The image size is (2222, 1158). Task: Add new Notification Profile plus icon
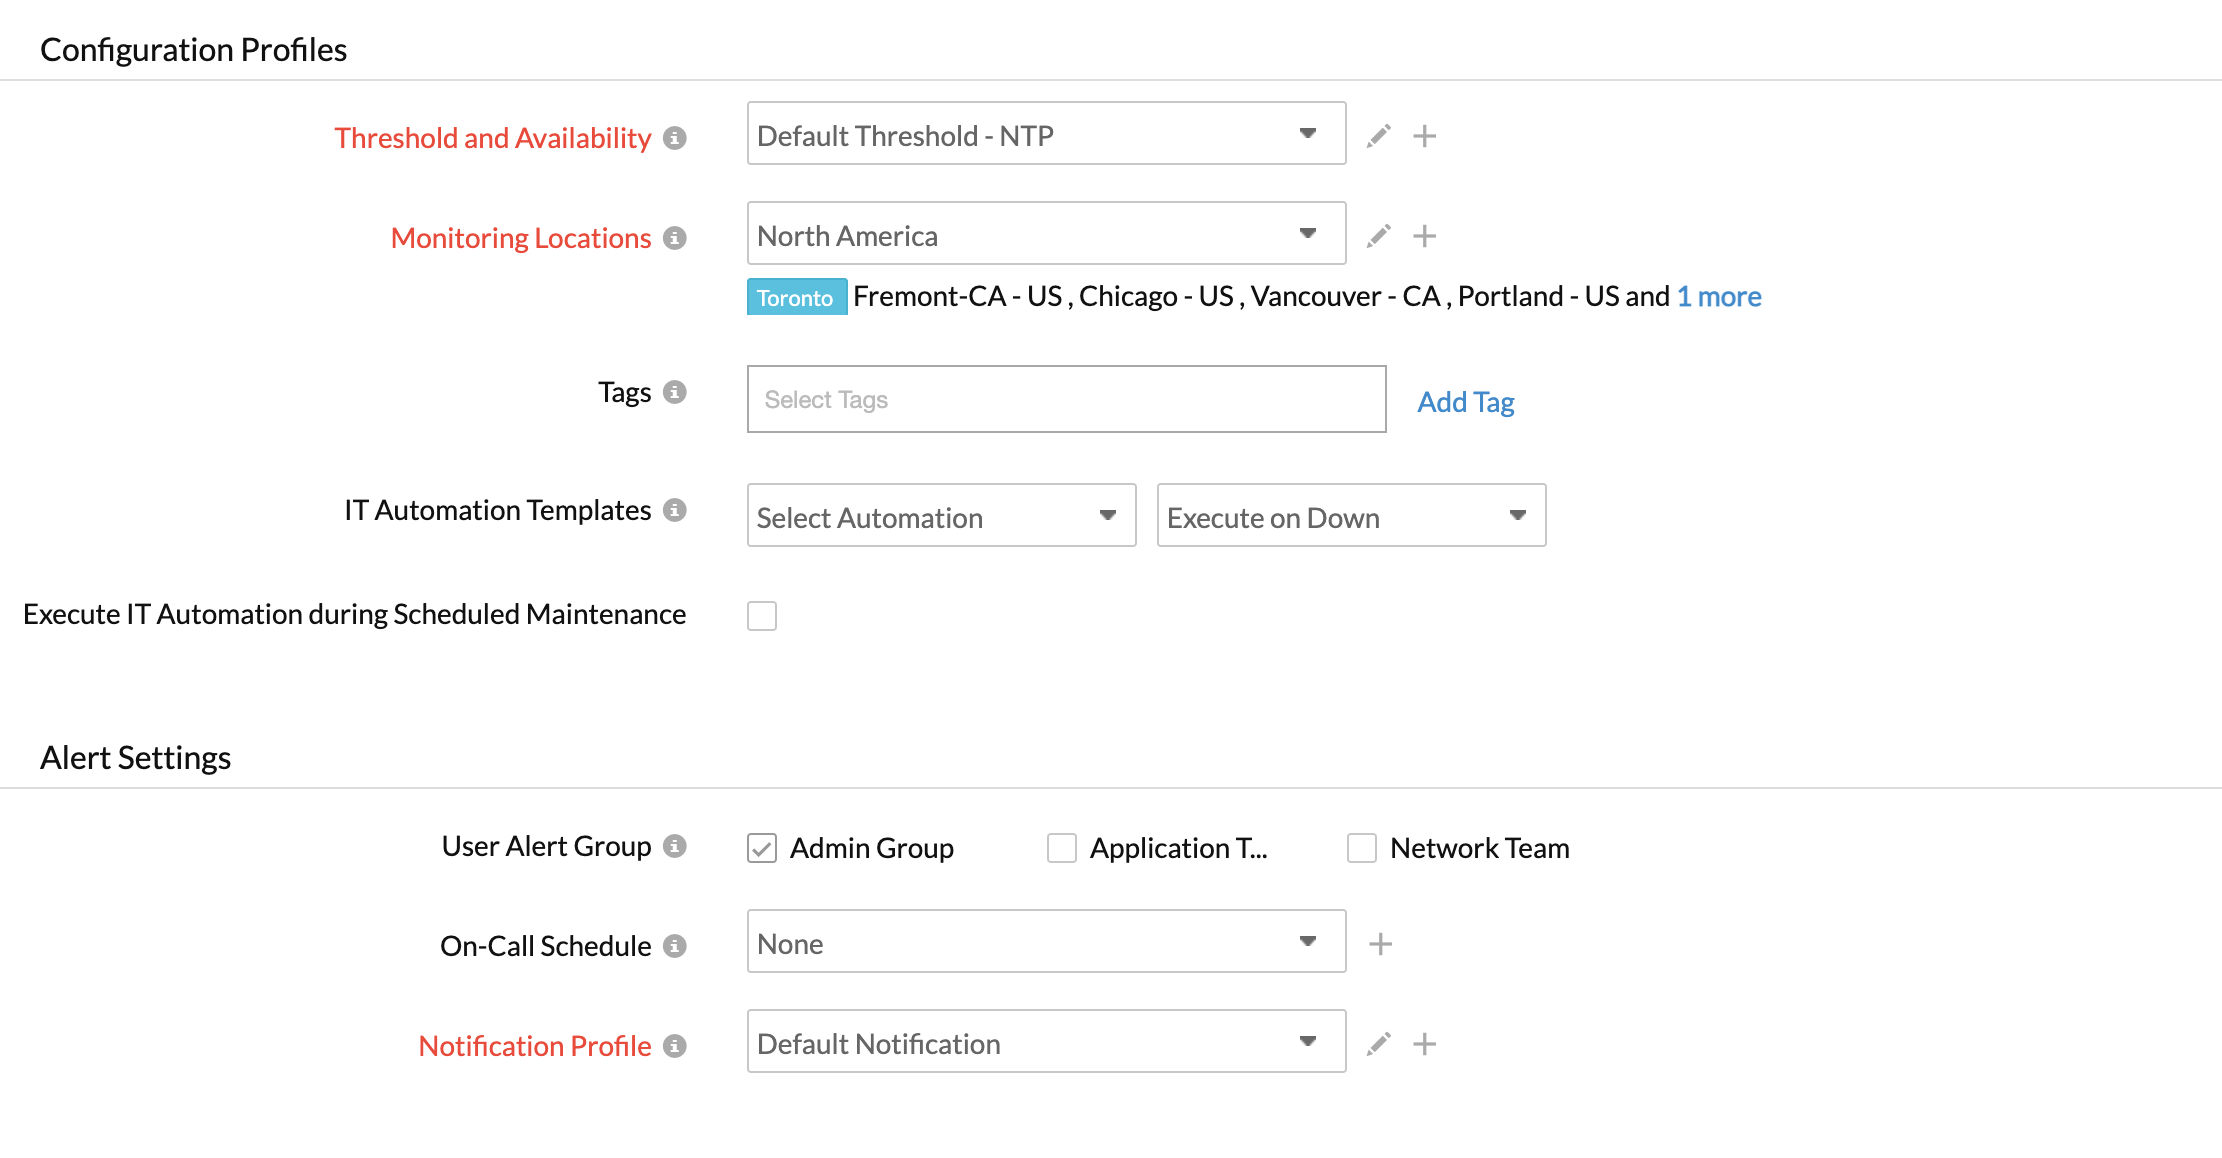click(x=1424, y=1043)
